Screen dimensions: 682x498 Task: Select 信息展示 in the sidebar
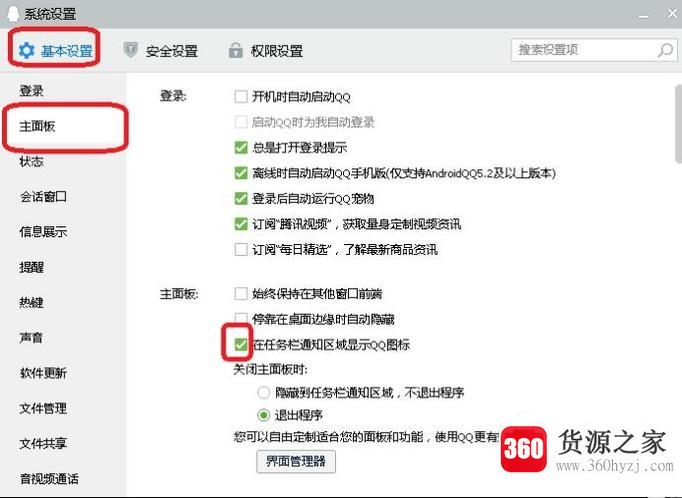click(x=43, y=232)
